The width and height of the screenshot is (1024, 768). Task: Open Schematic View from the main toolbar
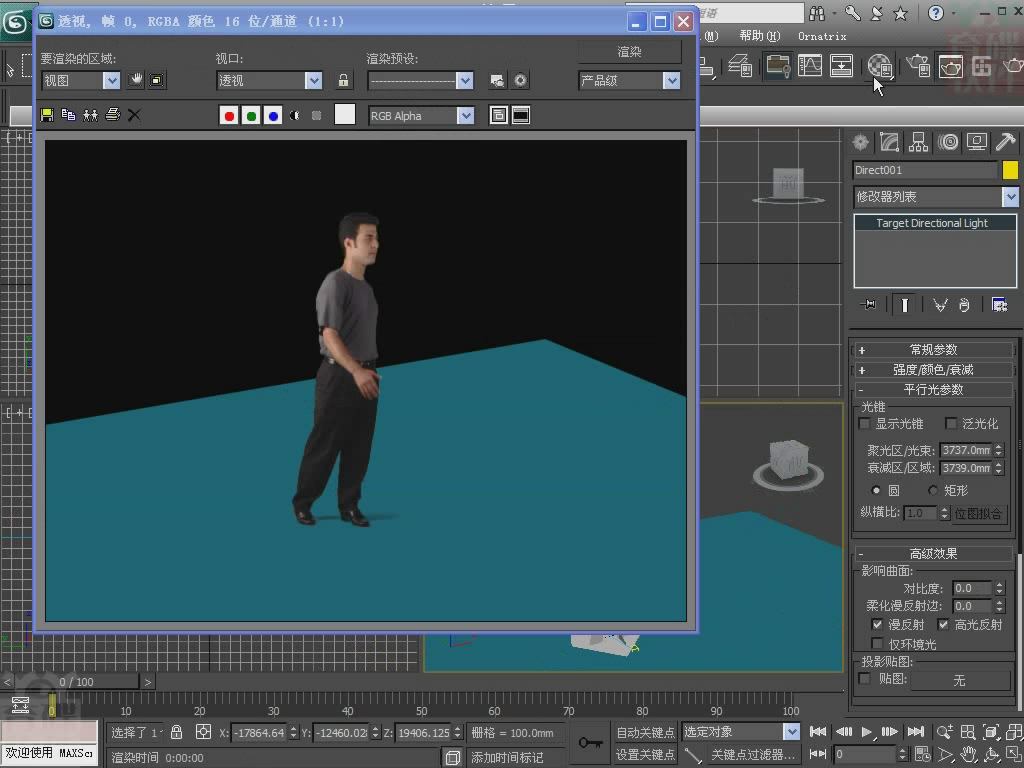point(841,65)
